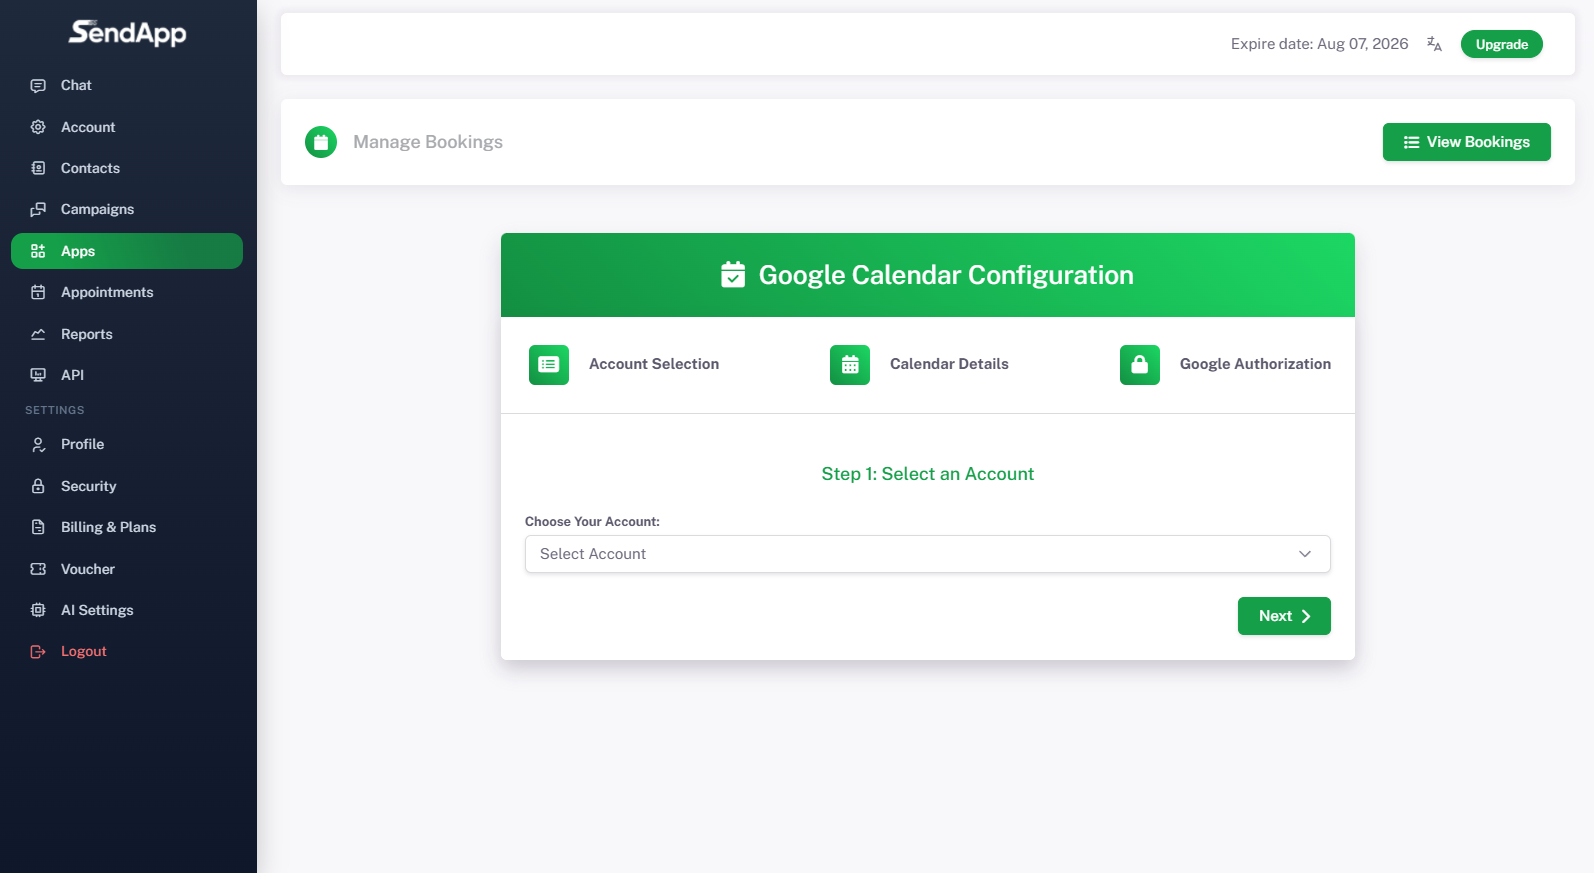
Task: Open Billing & Plans
Action: pos(127,527)
